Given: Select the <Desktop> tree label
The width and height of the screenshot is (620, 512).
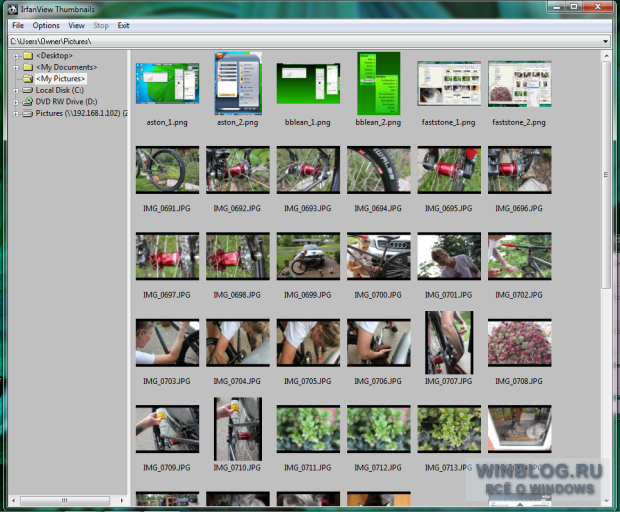Looking at the screenshot, I should point(54,55).
